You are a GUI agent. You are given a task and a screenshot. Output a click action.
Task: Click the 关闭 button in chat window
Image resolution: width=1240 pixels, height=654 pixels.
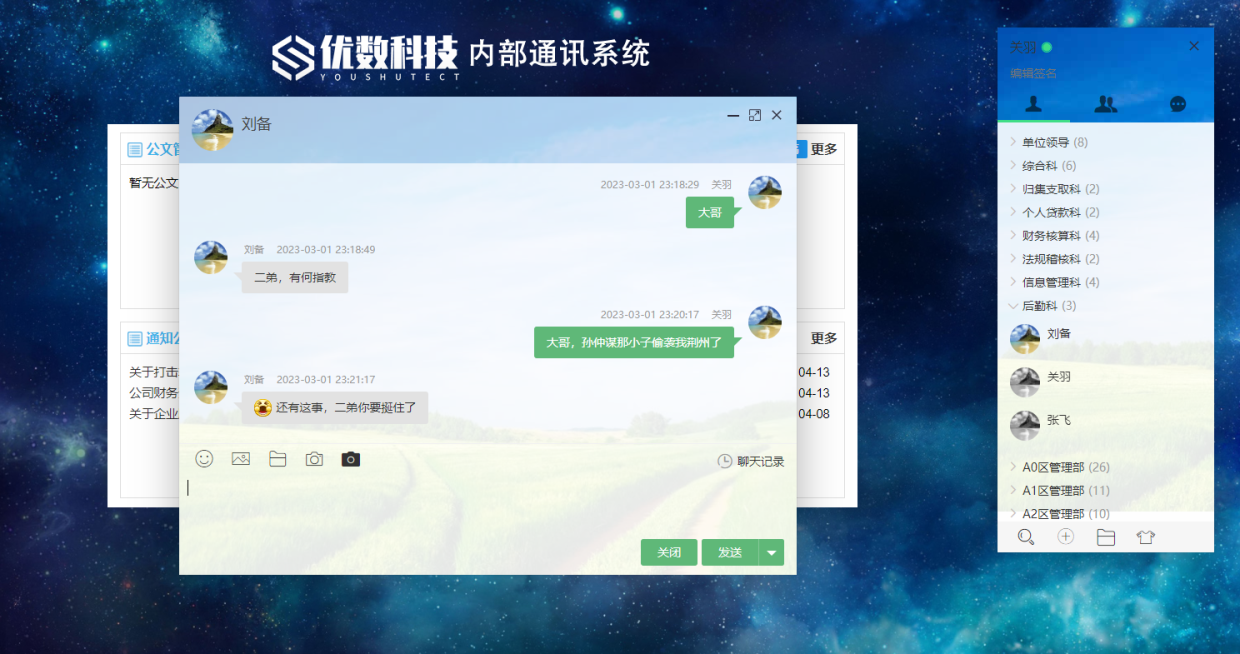[x=669, y=553]
